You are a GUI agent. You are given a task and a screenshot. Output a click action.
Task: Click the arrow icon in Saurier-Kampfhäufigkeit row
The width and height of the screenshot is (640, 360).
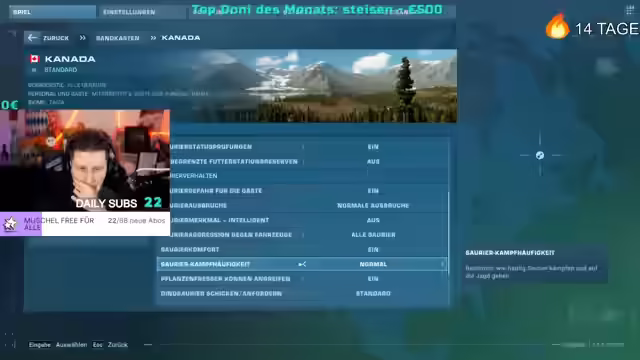[302, 264]
